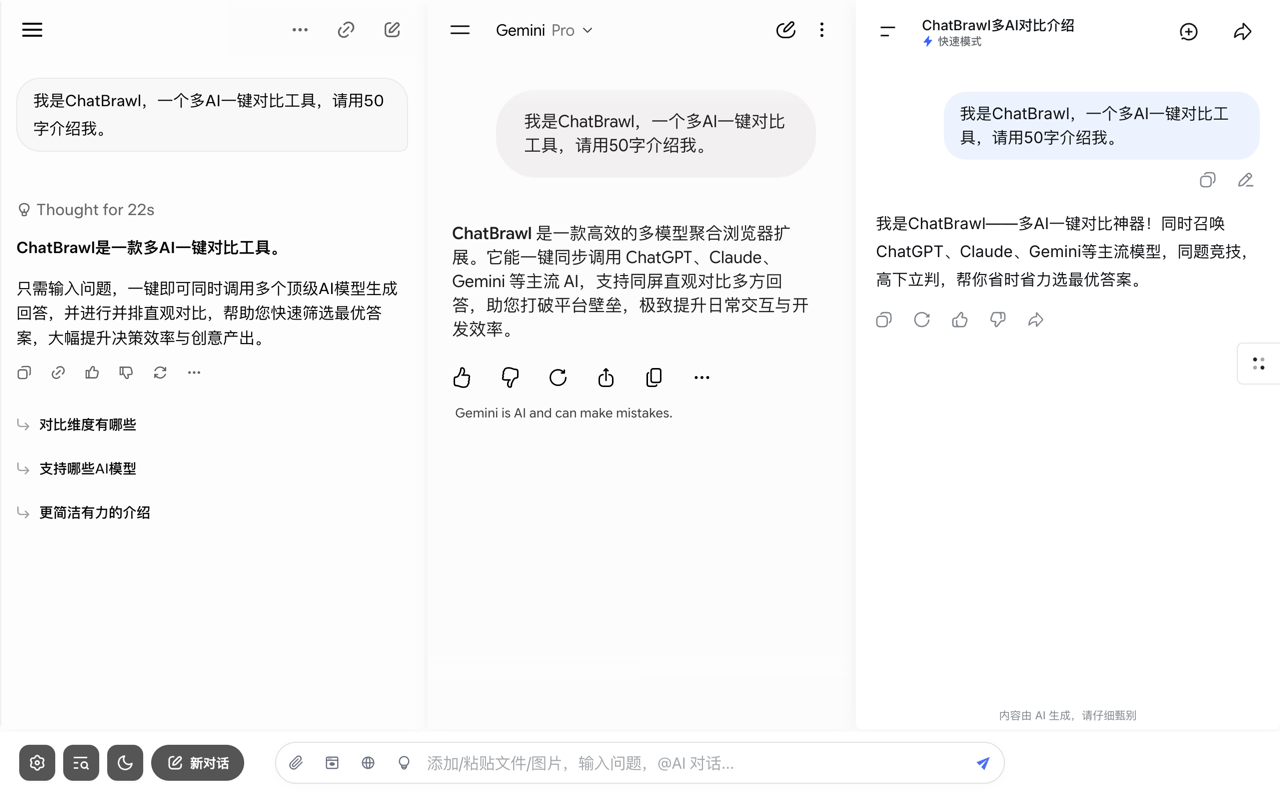This screenshot has width=1280, height=800.
Task: Open the Gemini sidebar menu icon
Action: (x=460, y=30)
